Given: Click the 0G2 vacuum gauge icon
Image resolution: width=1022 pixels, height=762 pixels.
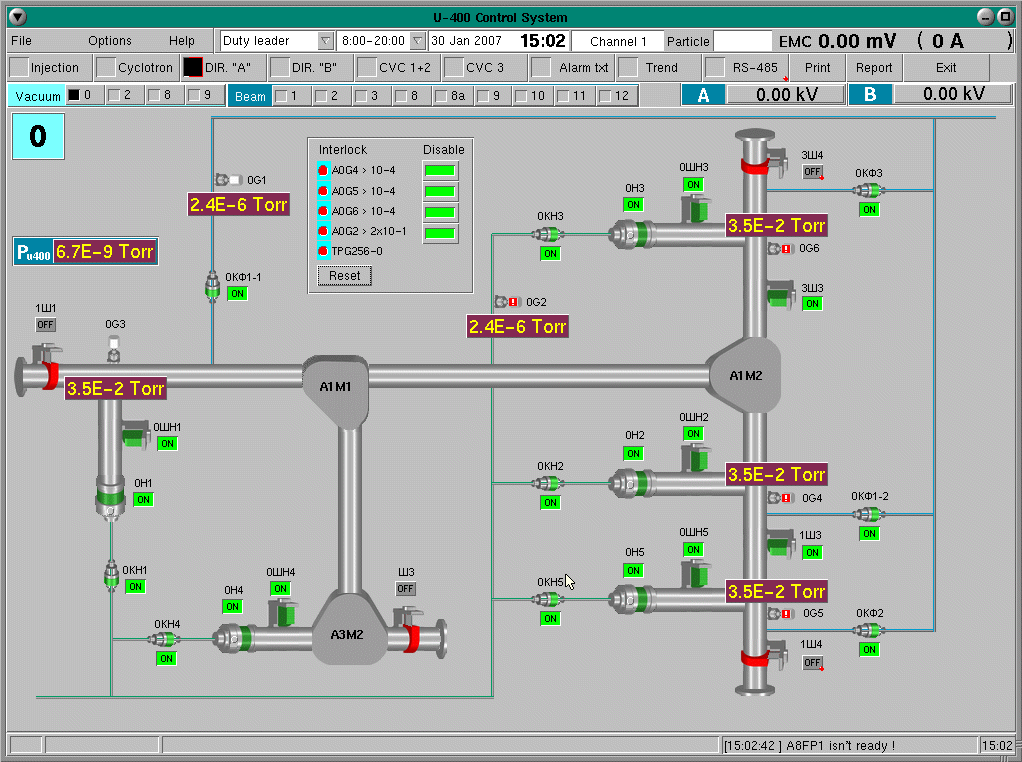Looking at the screenshot, I should (507, 302).
